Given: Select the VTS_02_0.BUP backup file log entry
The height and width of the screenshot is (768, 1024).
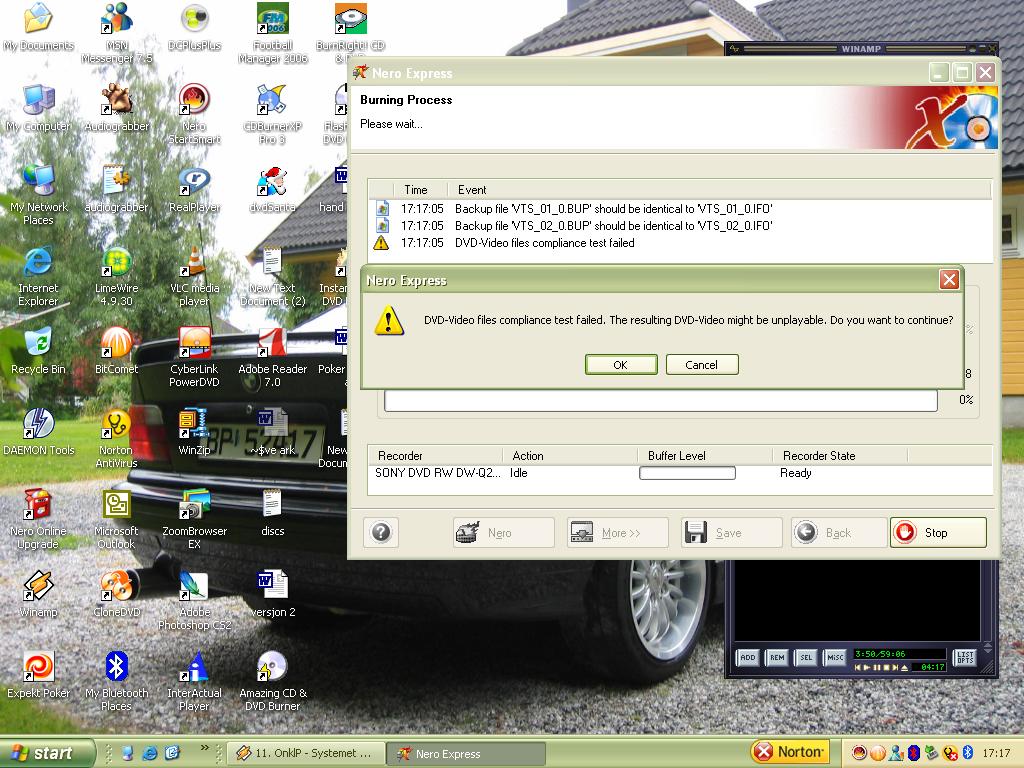Looking at the screenshot, I should (x=679, y=225).
